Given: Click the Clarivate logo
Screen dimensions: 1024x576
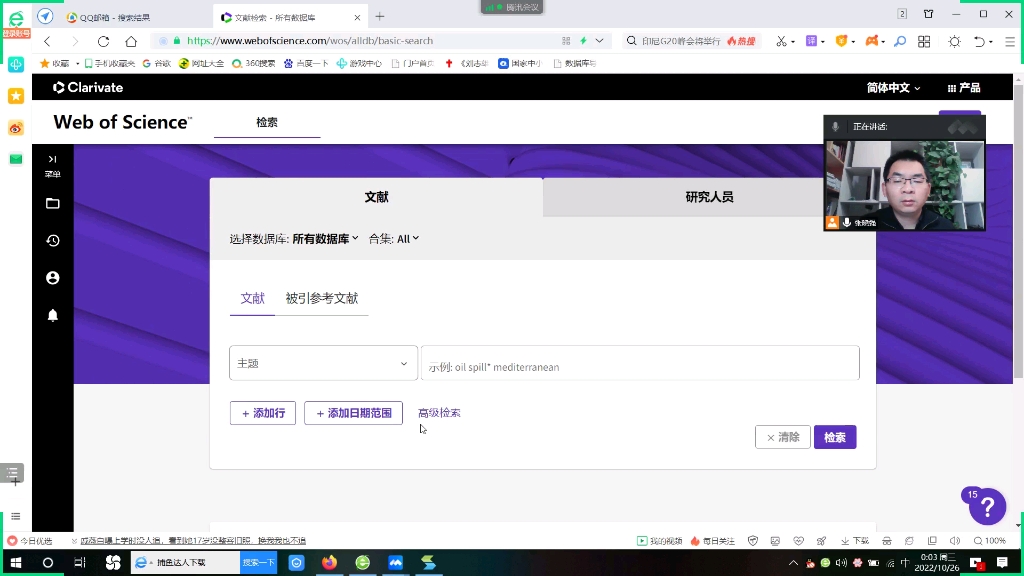Looking at the screenshot, I should tap(88, 87).
